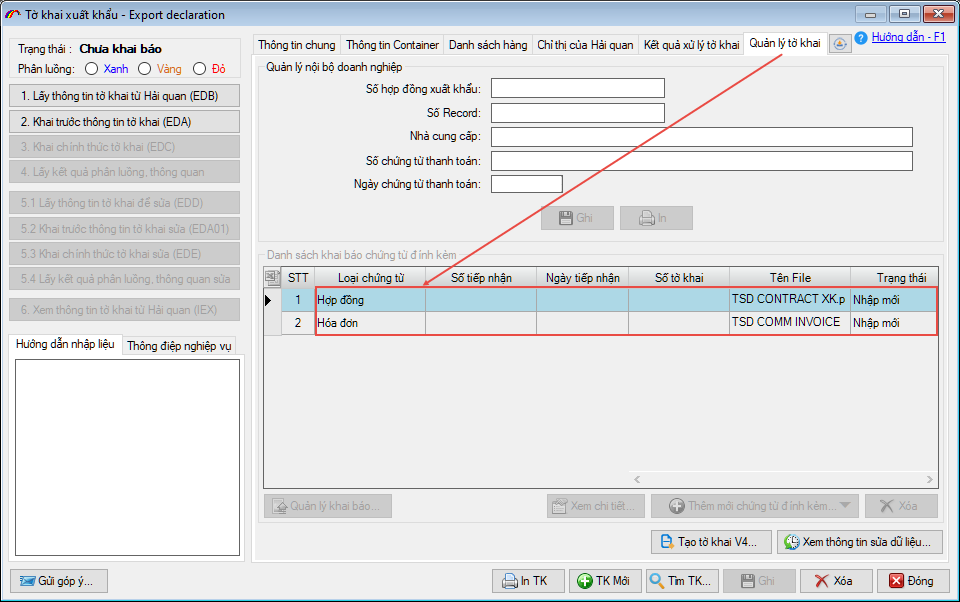Click the blue help question mark icon
Screen dimensions: 960x602
[860, 38]
